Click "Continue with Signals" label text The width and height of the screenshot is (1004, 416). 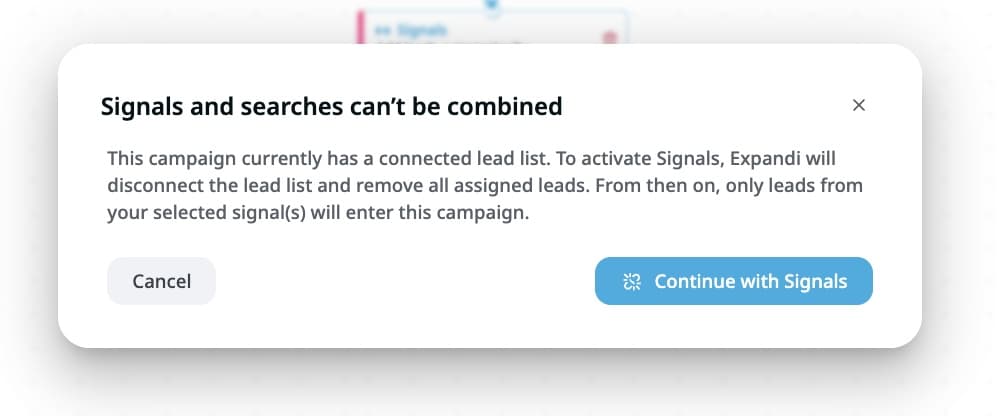pos(750,281)
